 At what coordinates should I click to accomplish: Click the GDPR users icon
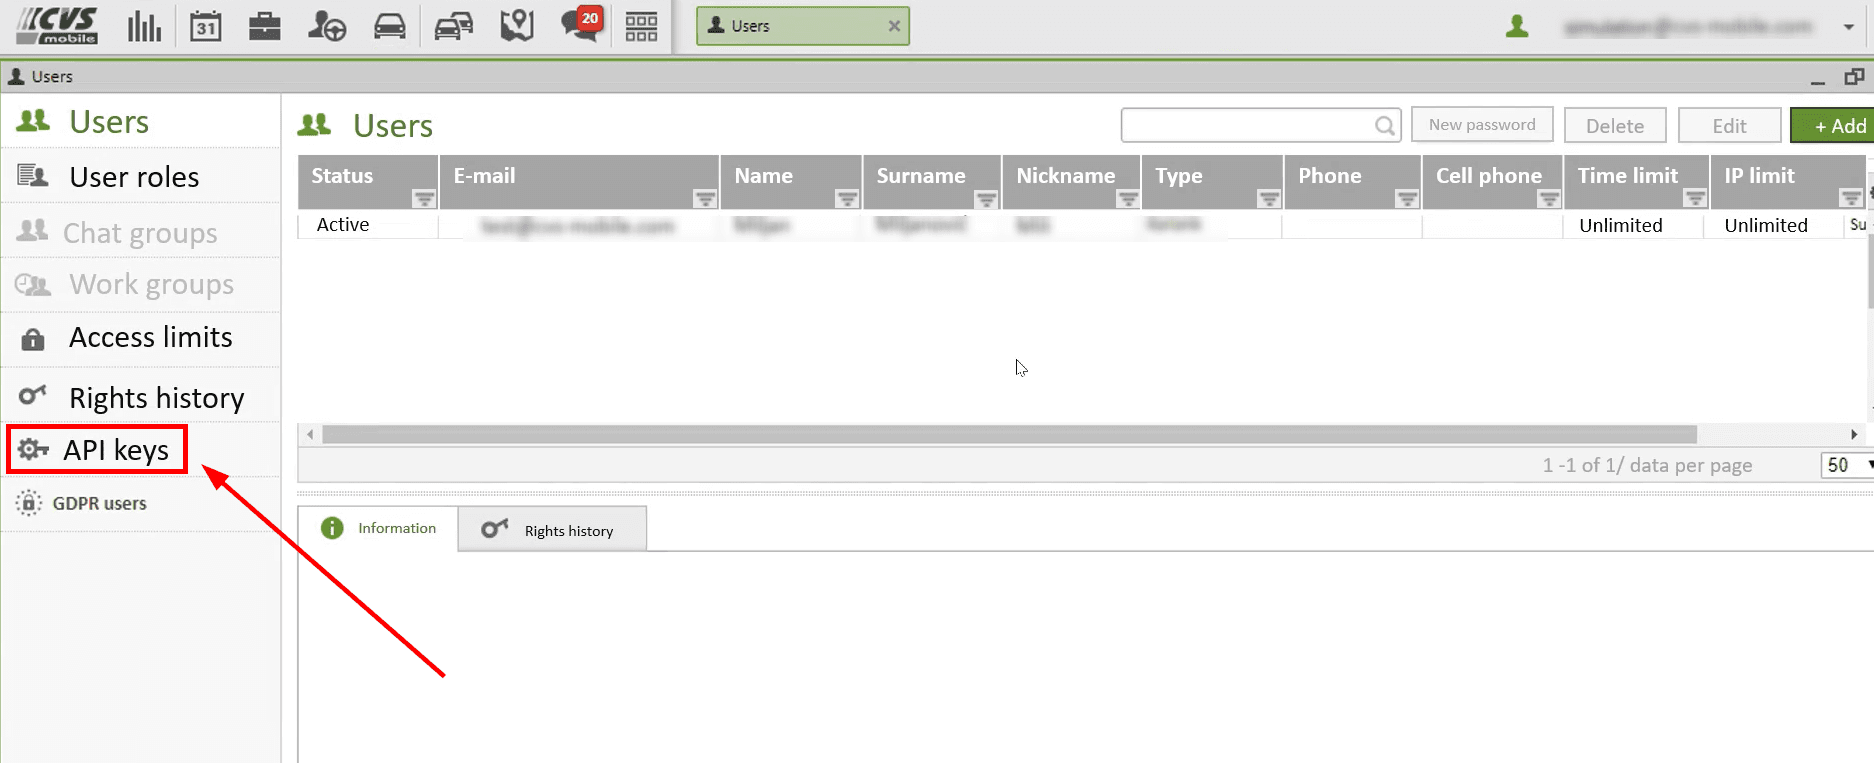29,502
